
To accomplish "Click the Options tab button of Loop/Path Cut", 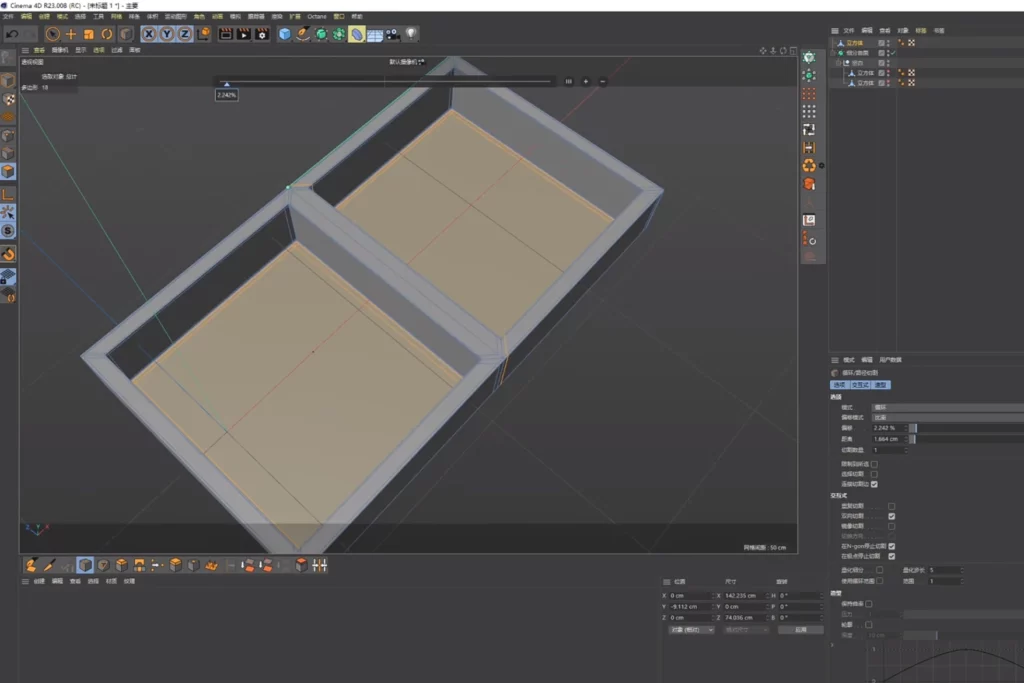I will 838,385.
